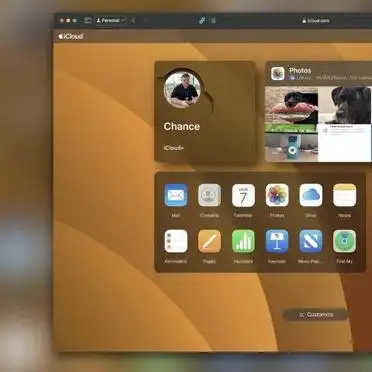Open the white document photo thumbnail
The width and height of the screenshot is (372, 372).
(x=345, y=143)
